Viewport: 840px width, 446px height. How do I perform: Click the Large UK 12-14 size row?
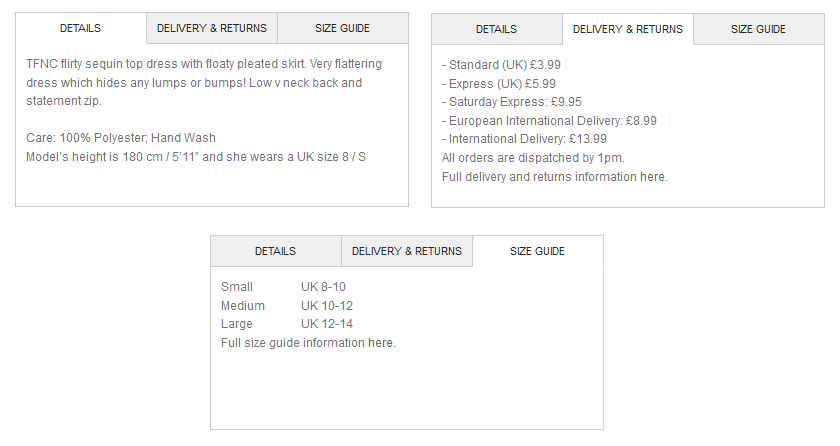[287, 324]
